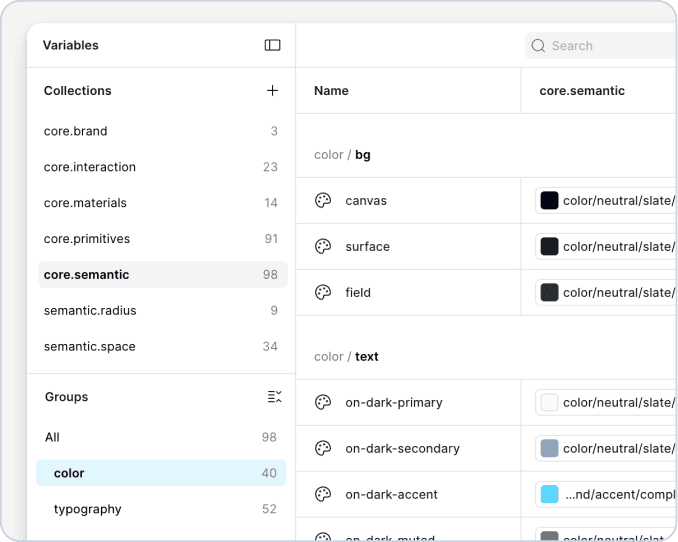
Task: Click the palette icon next to field
Action: [323, 292]
